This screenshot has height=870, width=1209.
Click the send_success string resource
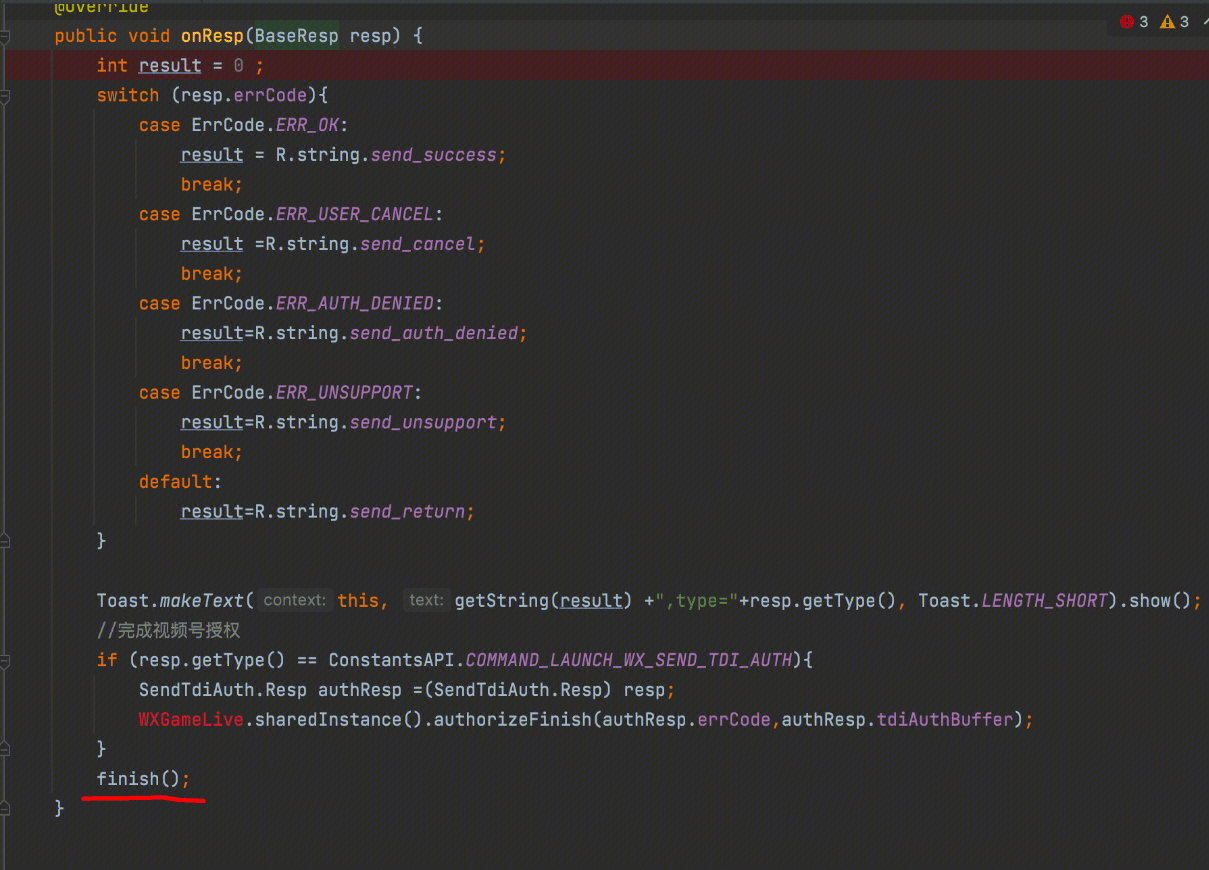433,155
